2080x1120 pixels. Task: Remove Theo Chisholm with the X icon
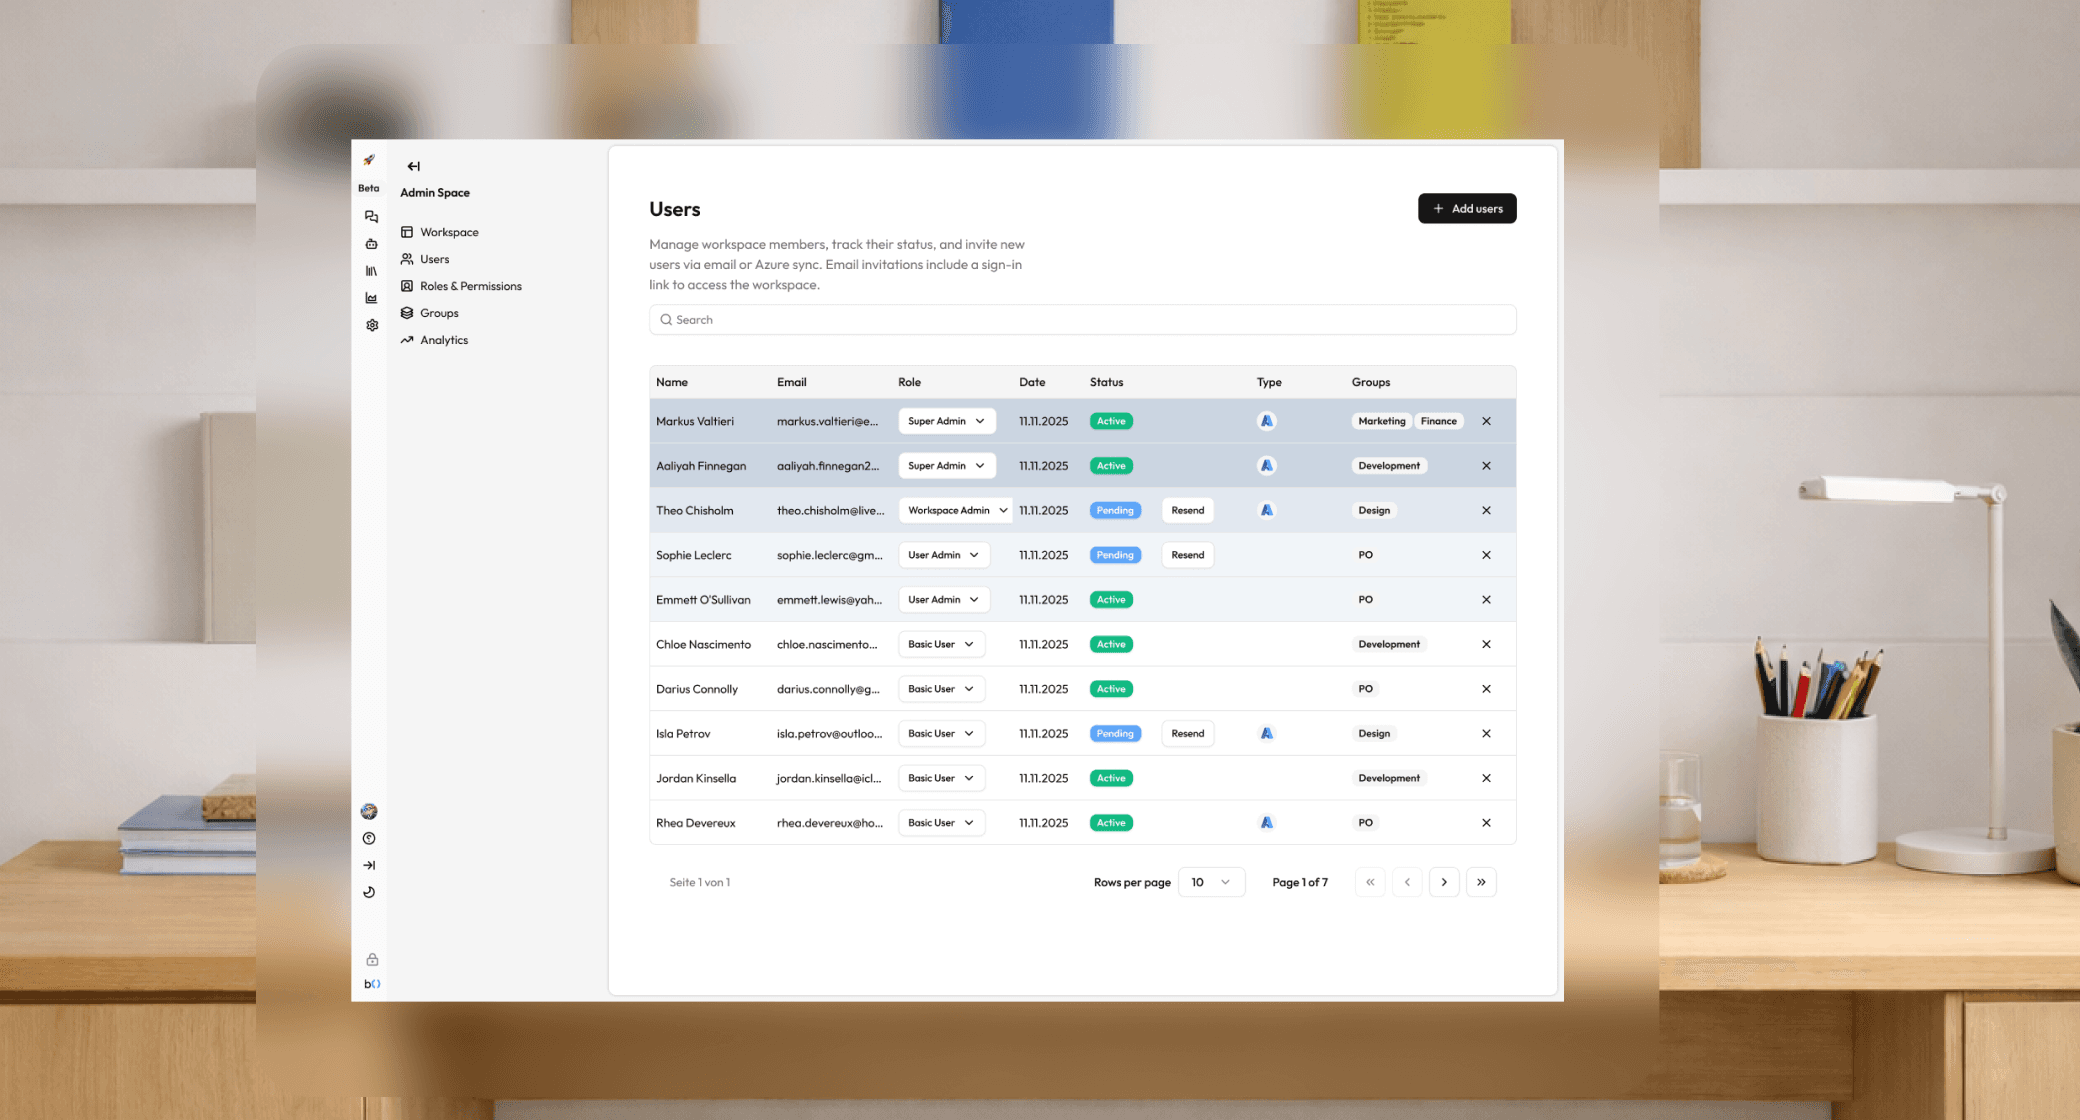1486,510
